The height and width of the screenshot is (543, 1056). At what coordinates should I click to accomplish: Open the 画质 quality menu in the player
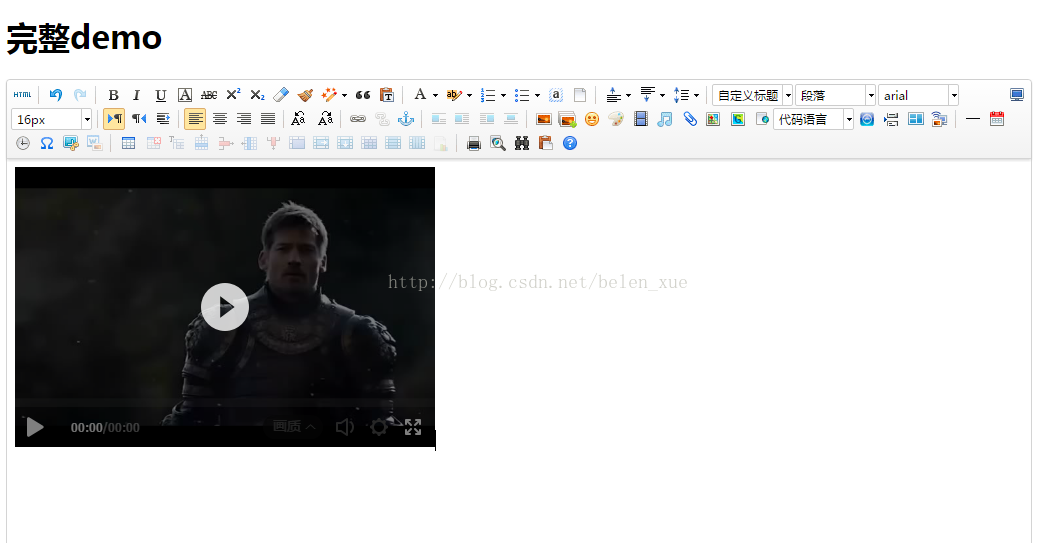point(294,426)
